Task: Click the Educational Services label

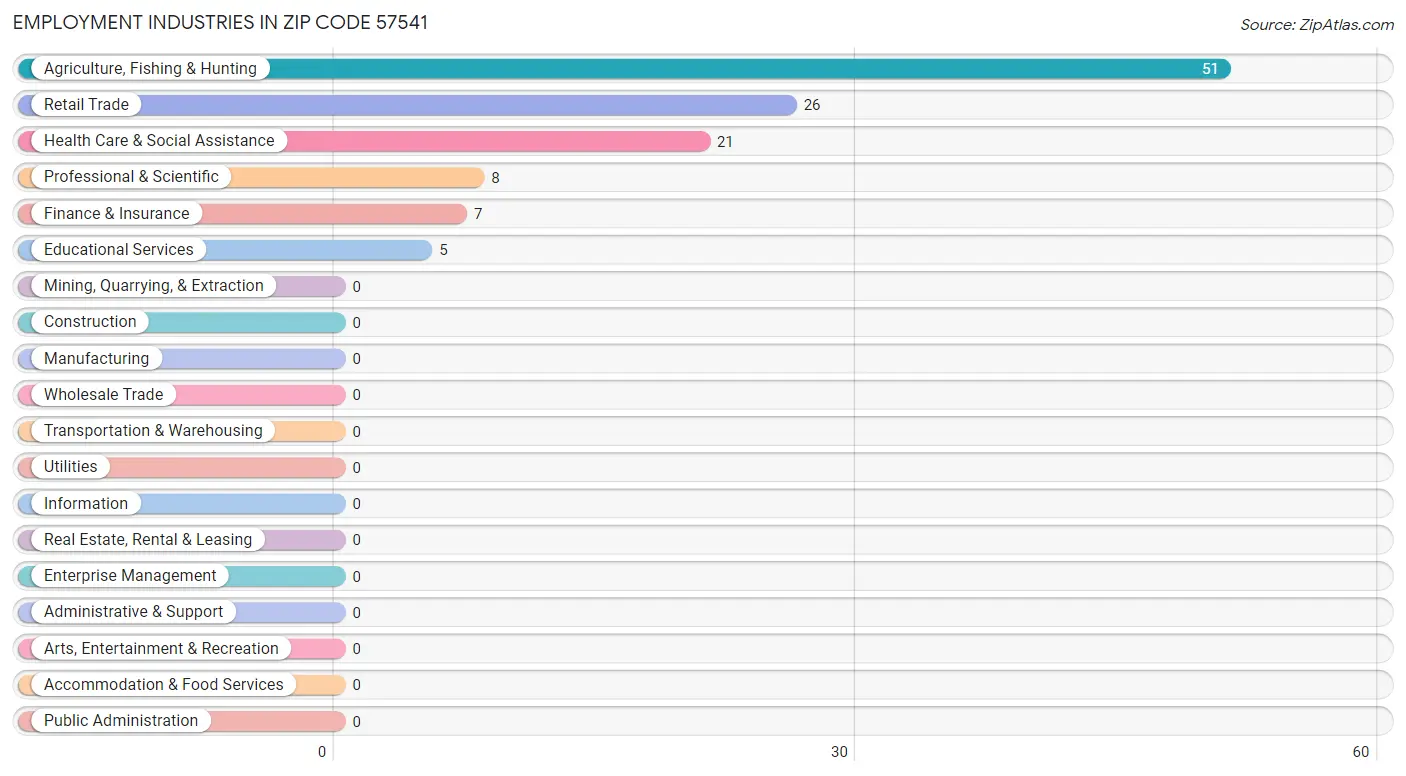Action: click(118, 249)
